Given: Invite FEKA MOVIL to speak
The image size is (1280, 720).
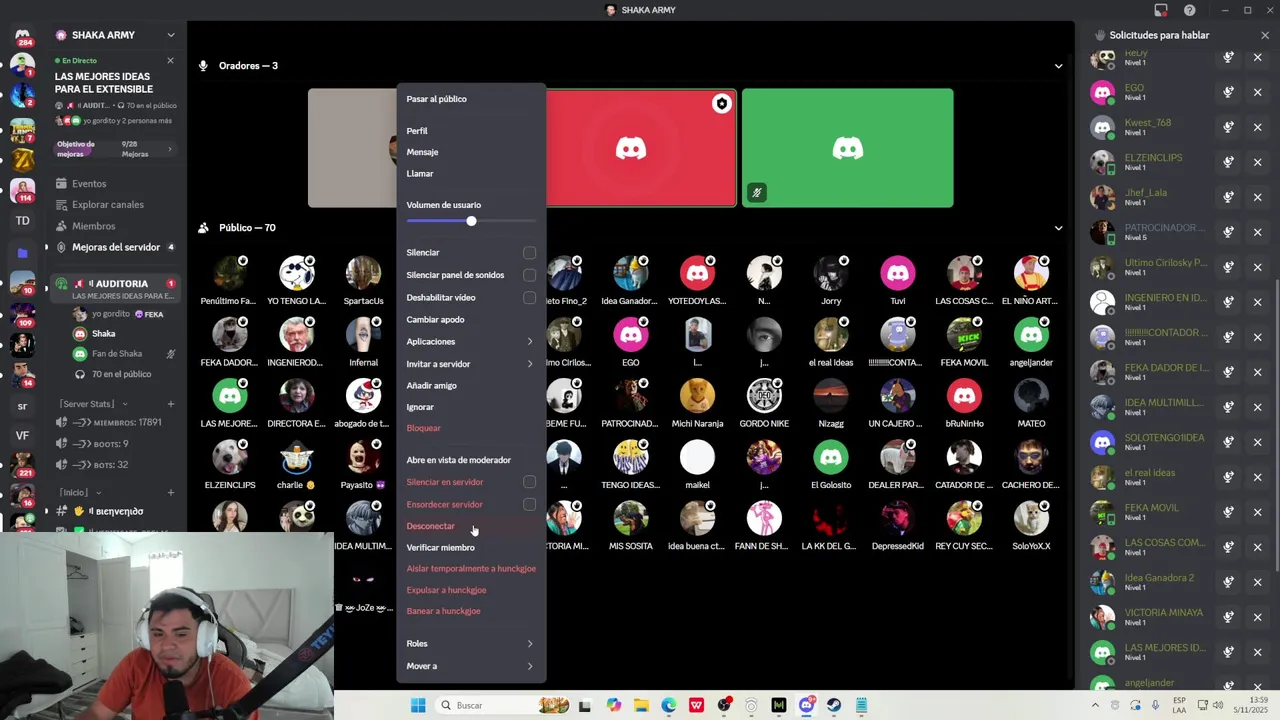Looking at the screenshot, I should point(1228,512).
